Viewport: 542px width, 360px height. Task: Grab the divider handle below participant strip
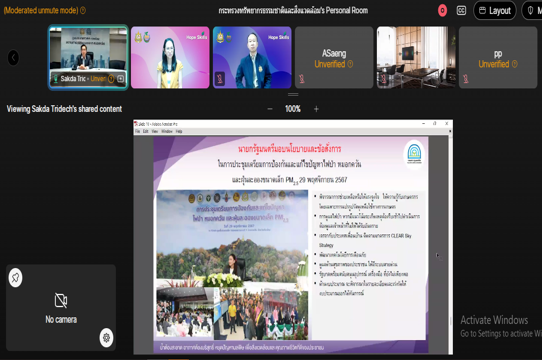click(293, 94)
